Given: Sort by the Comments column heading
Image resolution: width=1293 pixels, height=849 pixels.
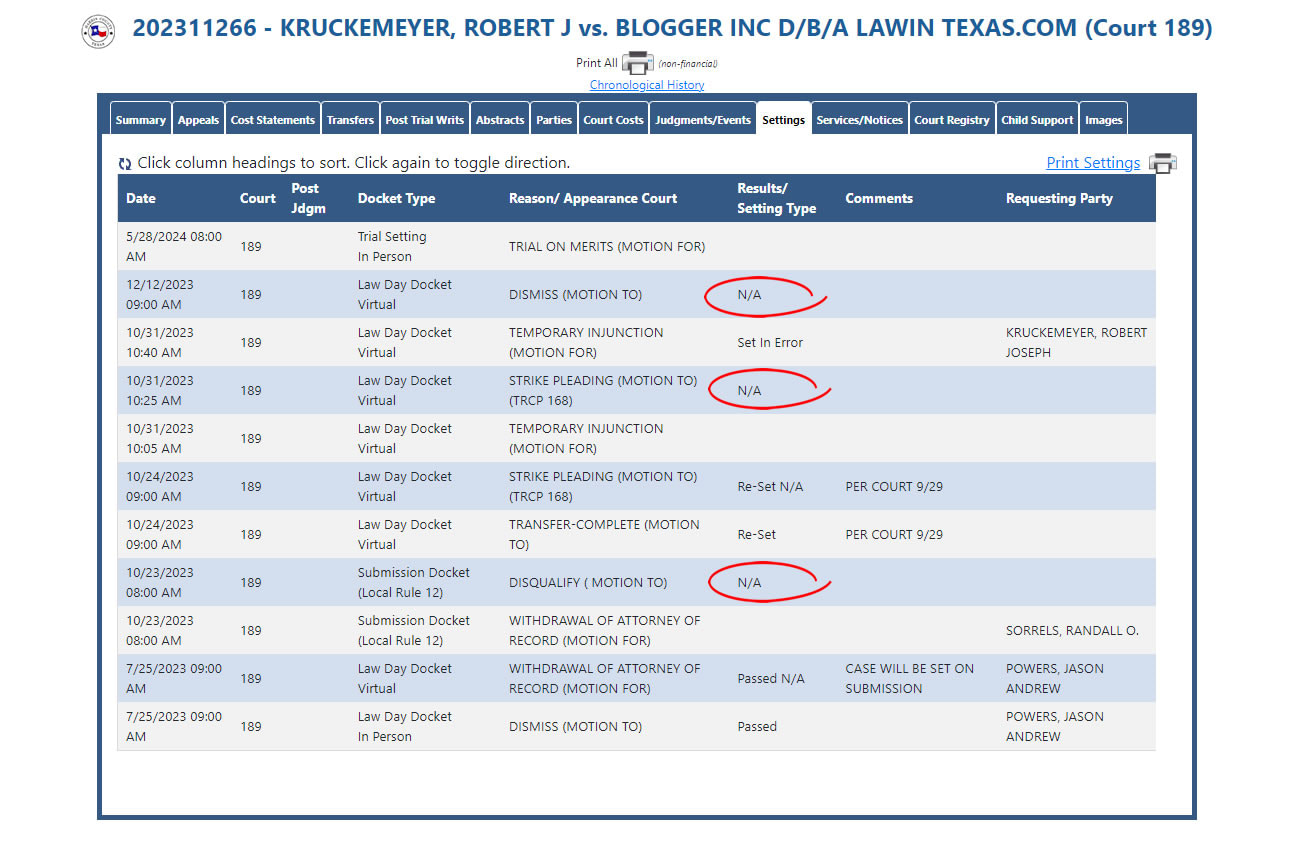Looking at the screenshot, I should (x=879, y=198).
